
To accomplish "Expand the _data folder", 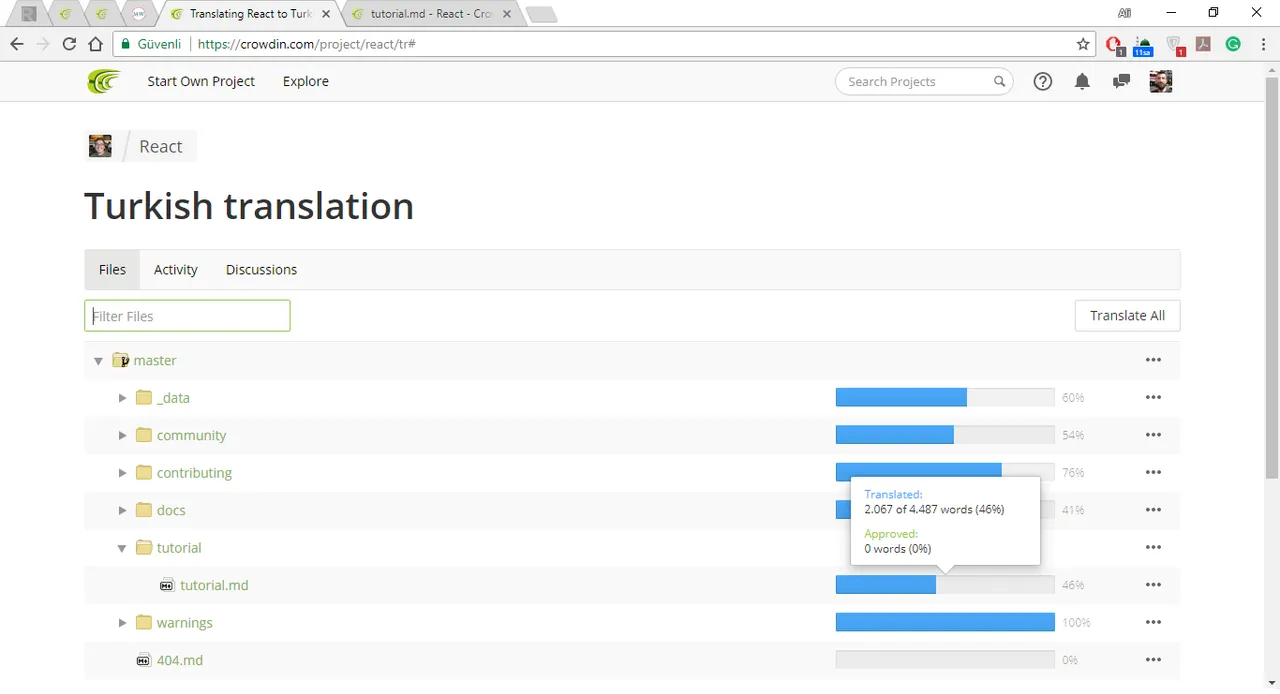I will click(x=122, y=398).
